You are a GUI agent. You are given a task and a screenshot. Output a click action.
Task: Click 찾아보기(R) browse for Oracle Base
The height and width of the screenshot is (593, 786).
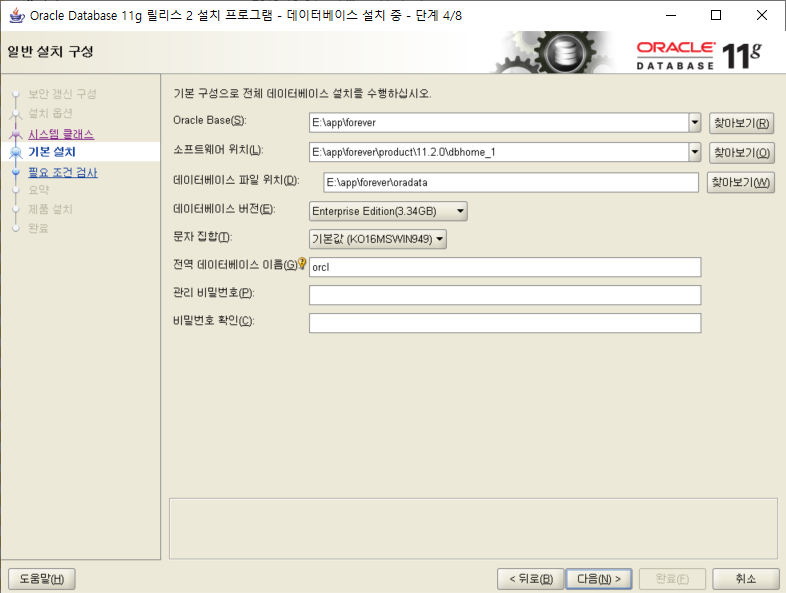[x=741, y=123]
